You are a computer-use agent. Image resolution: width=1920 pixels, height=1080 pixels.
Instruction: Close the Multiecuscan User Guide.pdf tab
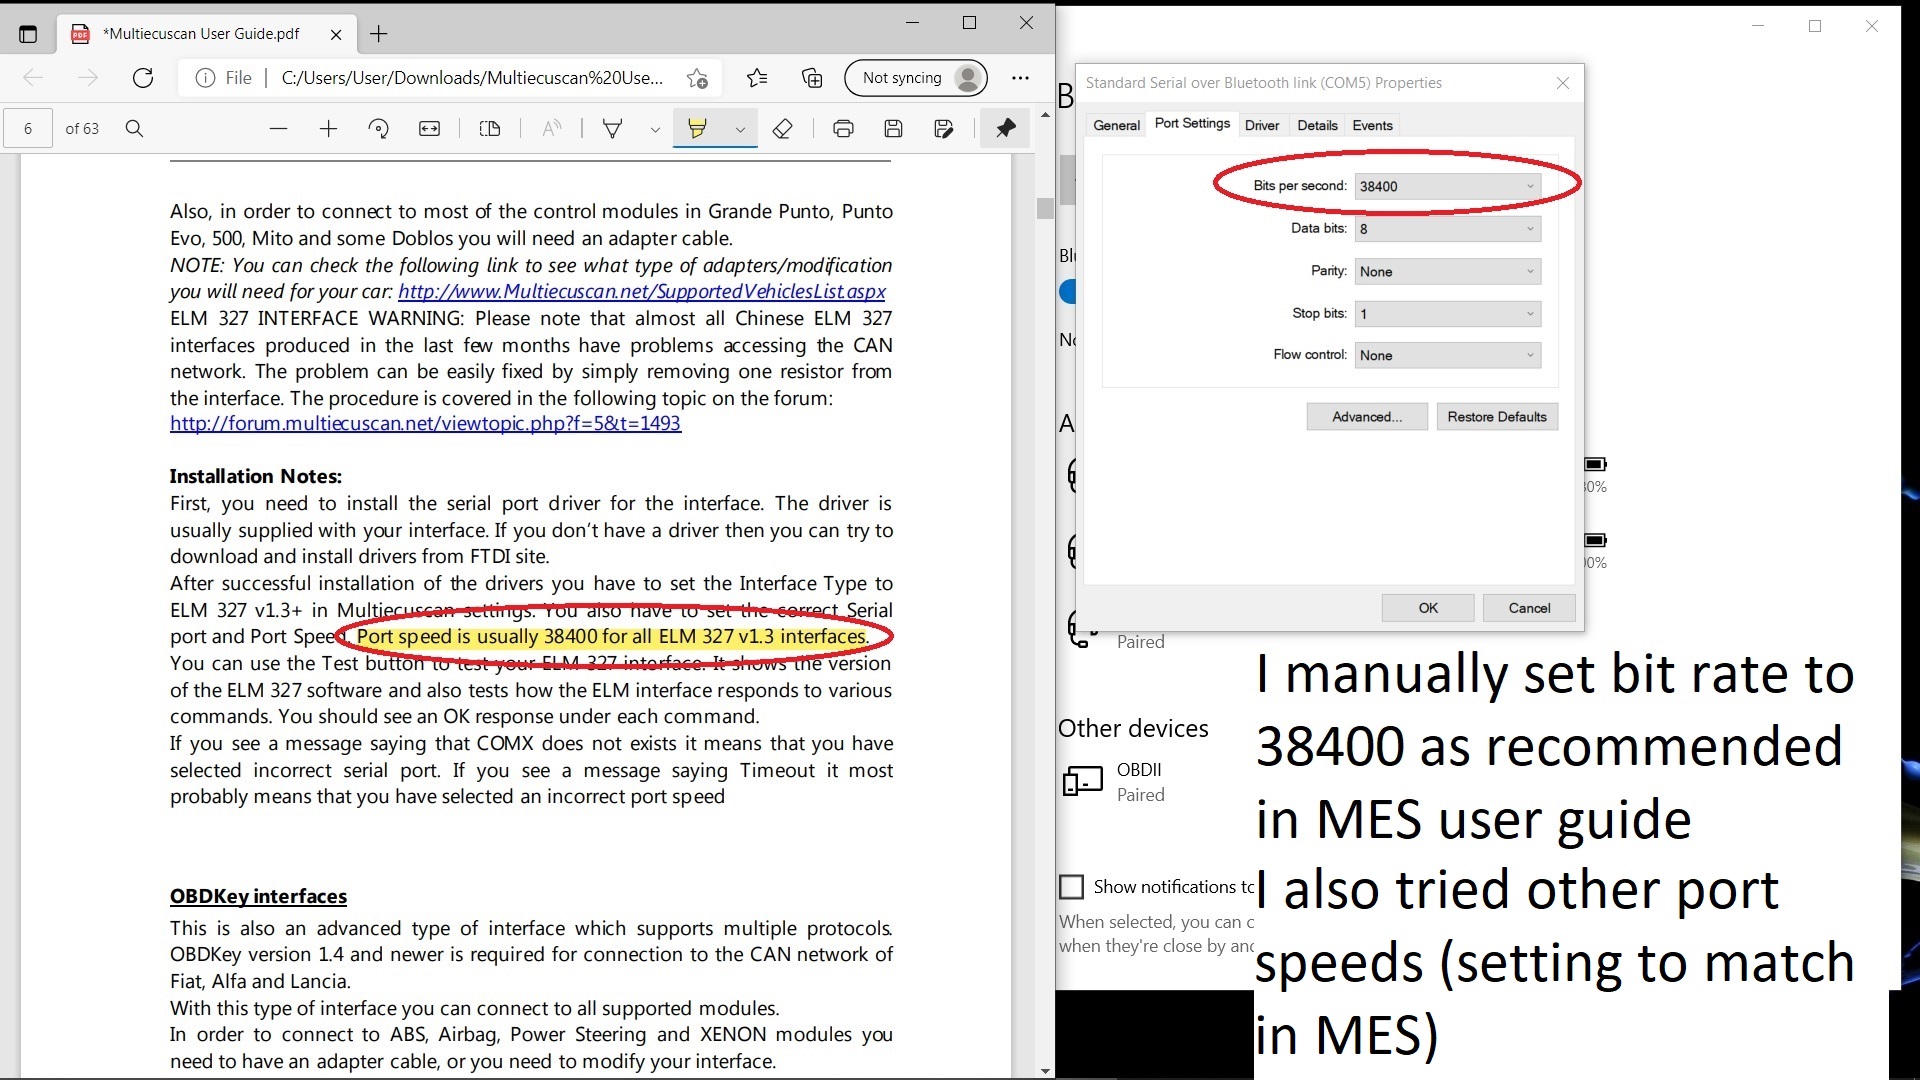pyautogui.click(x=336, y=34)
